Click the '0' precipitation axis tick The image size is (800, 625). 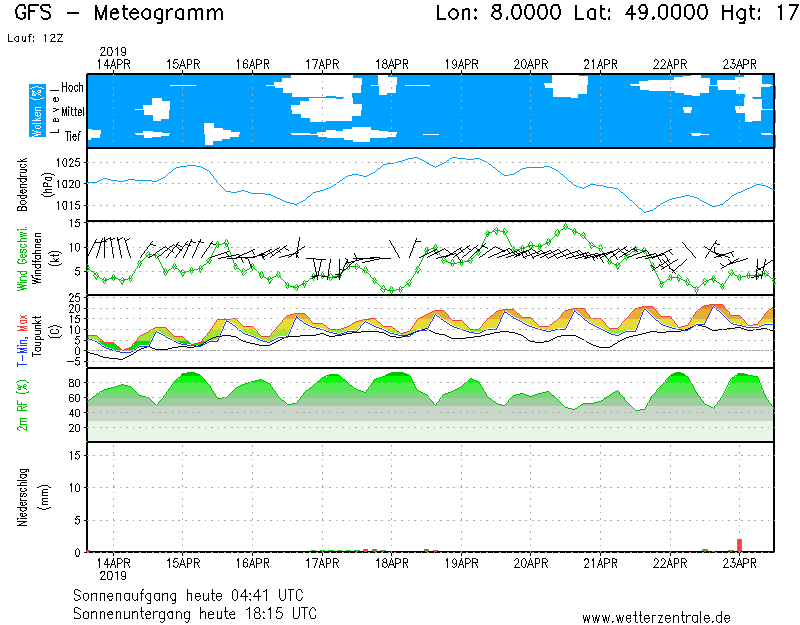point(78,553)
